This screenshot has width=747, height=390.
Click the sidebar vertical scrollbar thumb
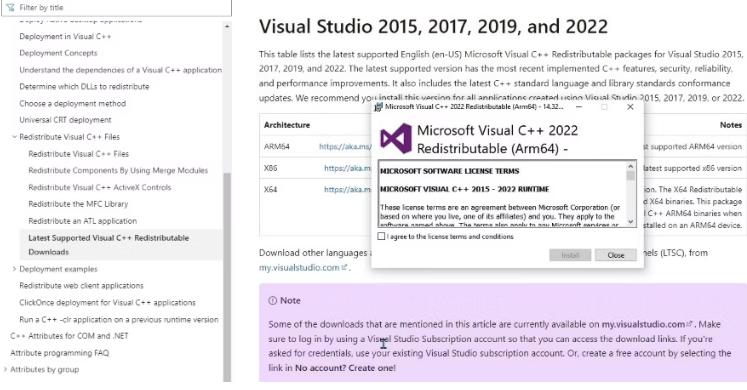tap(227, 276)
